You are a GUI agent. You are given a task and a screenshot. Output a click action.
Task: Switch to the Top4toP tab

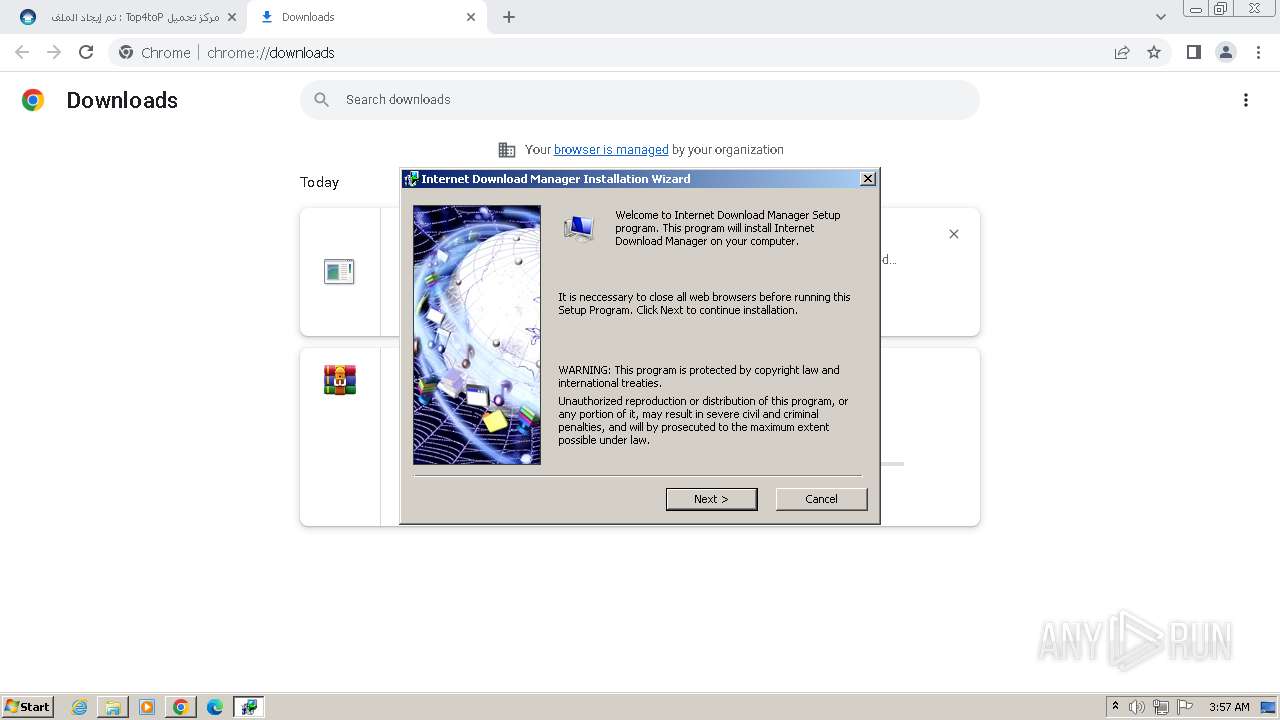click(127, 17)
